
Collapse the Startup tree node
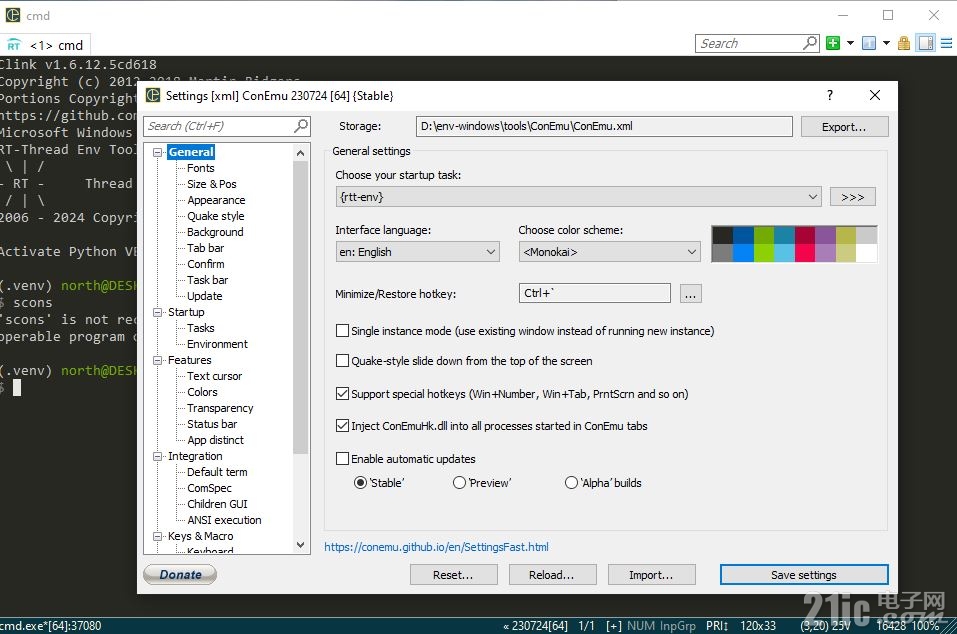157,312
